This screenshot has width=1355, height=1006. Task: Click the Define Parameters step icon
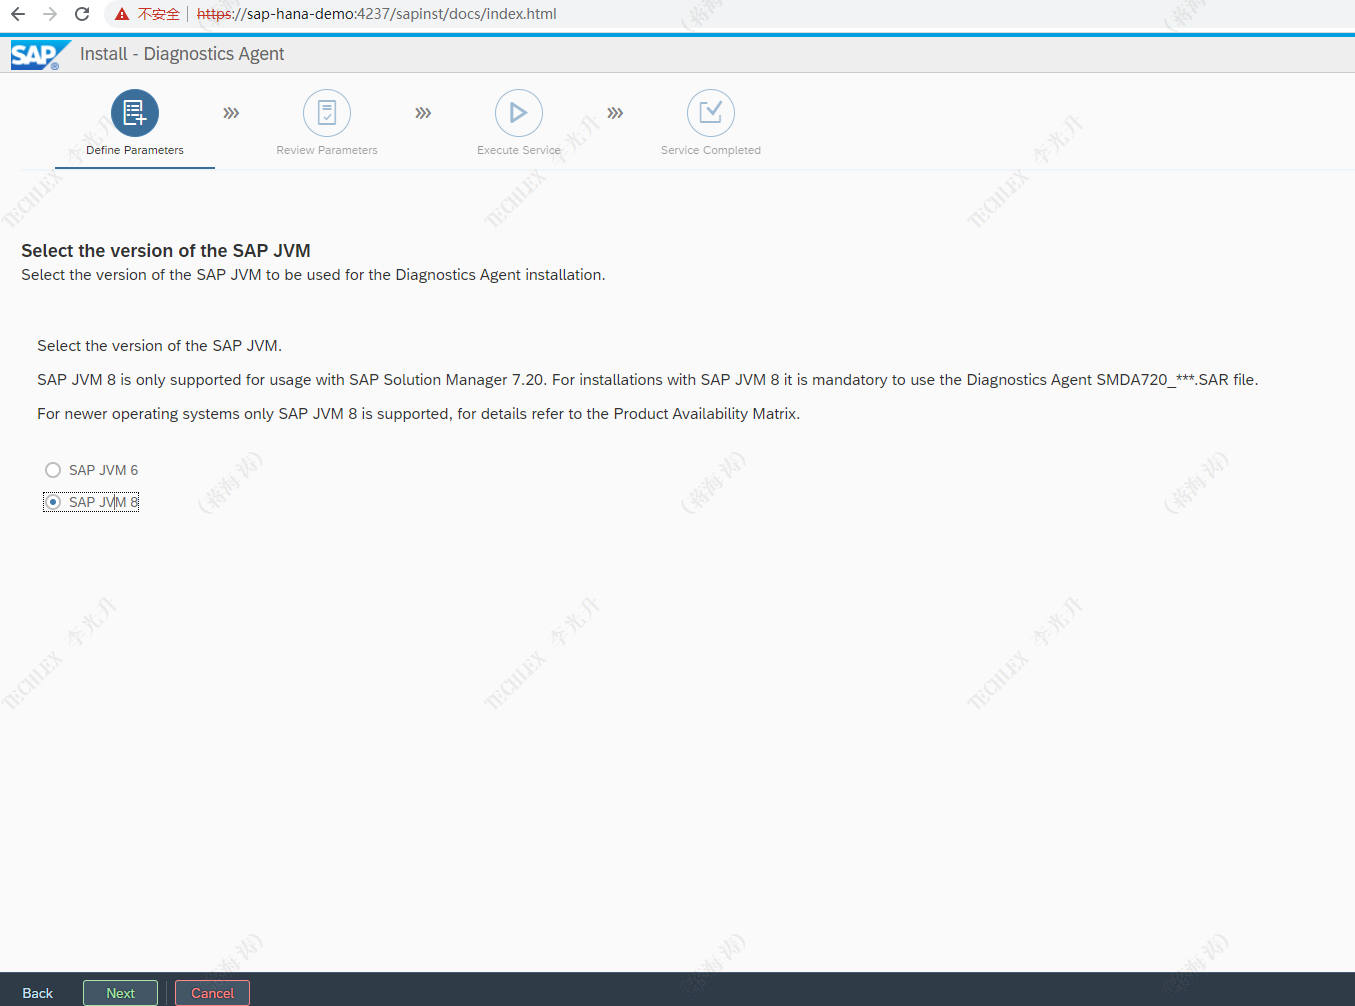pos(135,113)
